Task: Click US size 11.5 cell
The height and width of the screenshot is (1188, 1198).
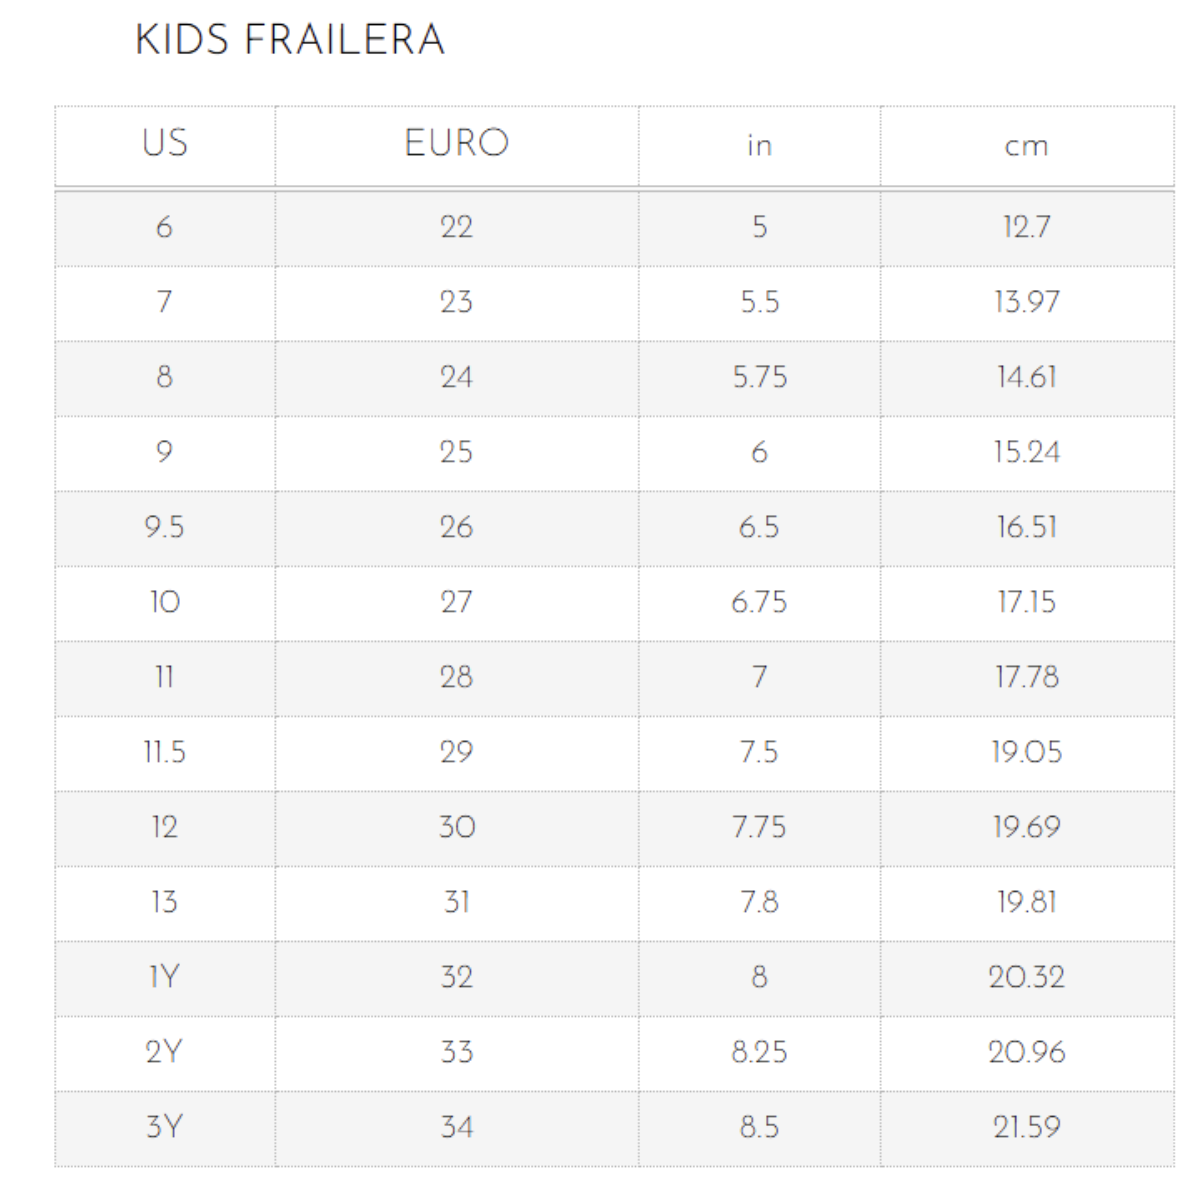Action: (165, 752)
